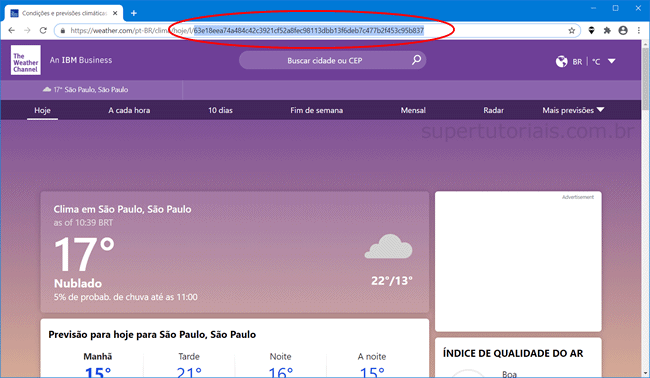Viewport: 650px width, 378px height.
Task: Click the search magnifier icon
Action: (x=416, y=60)
